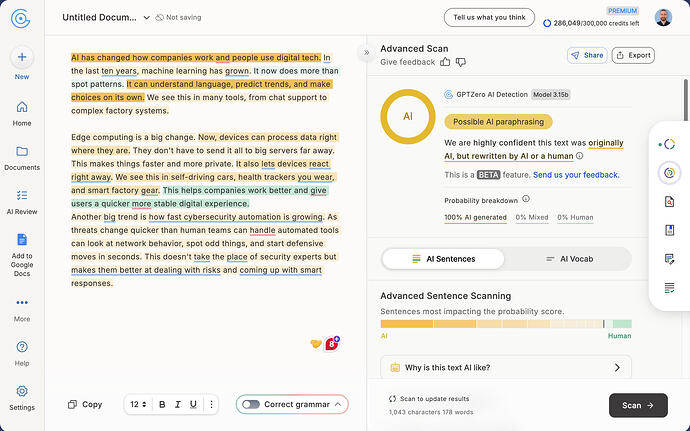Click 'Model 3.15b' label
The height and width of the screenshot is (431, 690).
point(551,95)
